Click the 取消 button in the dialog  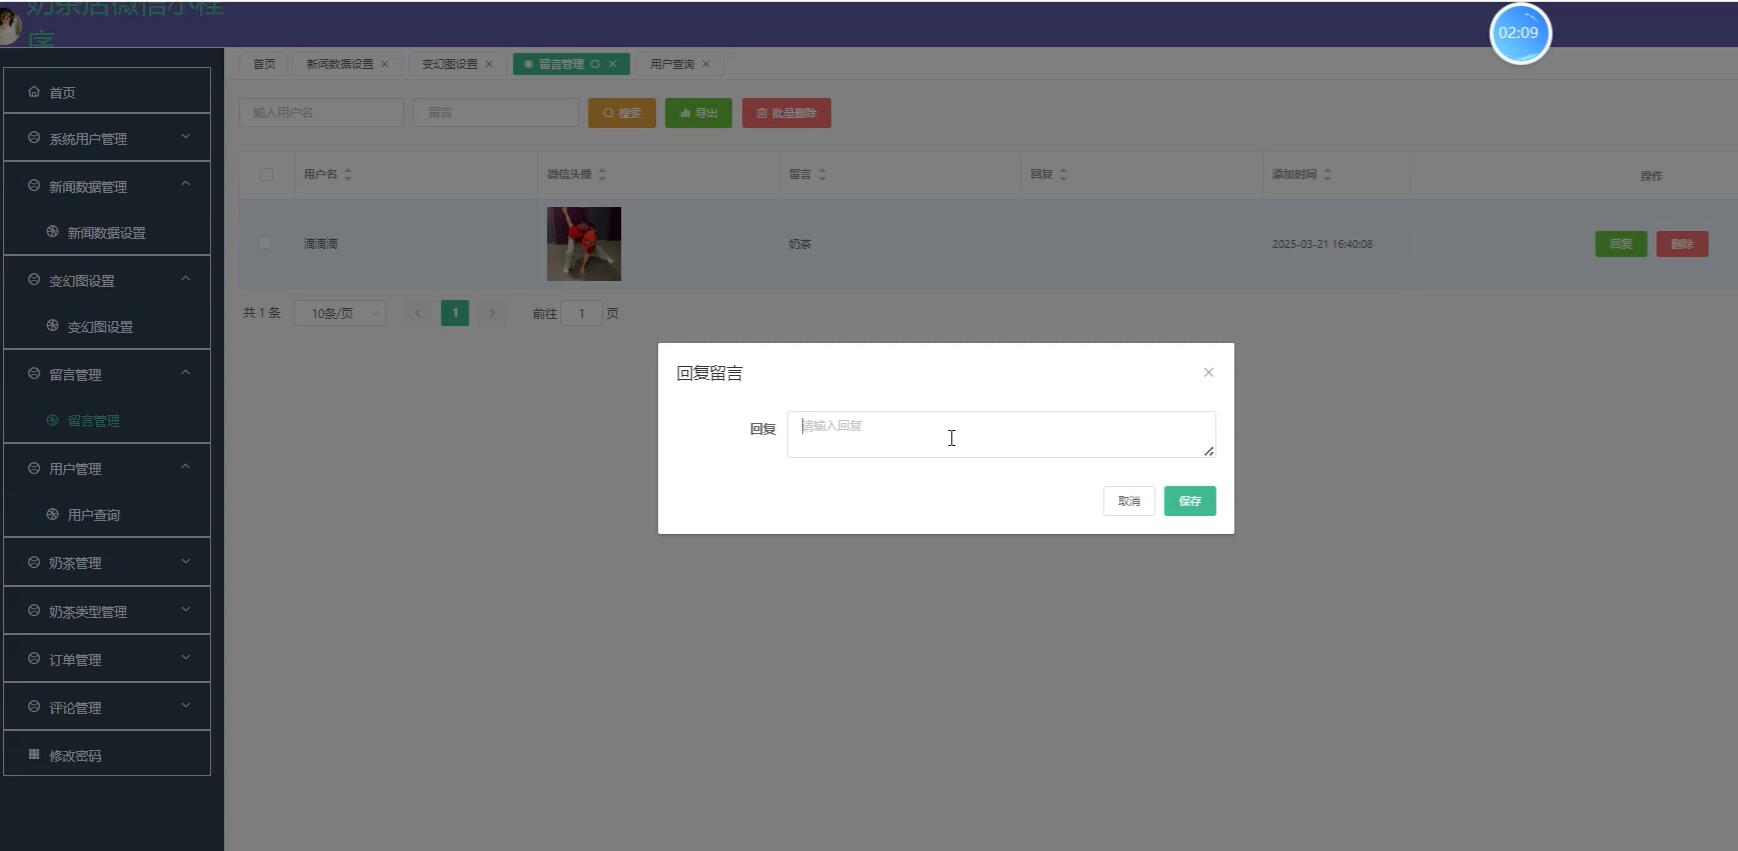[x=1128, y=501]
